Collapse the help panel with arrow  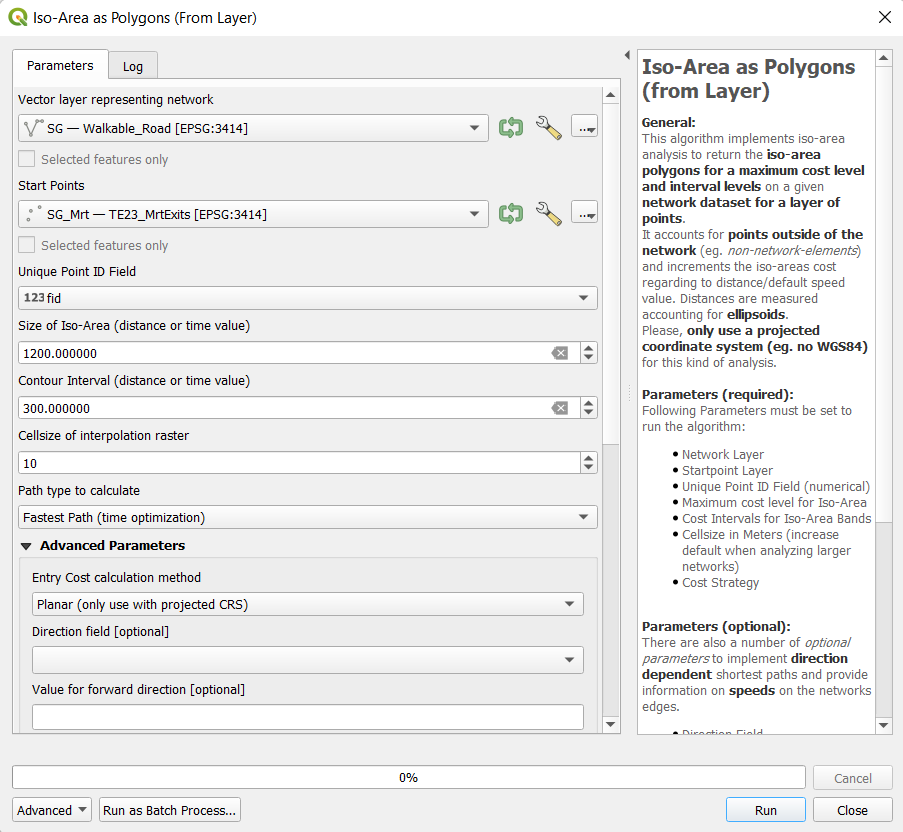point(626,55)
